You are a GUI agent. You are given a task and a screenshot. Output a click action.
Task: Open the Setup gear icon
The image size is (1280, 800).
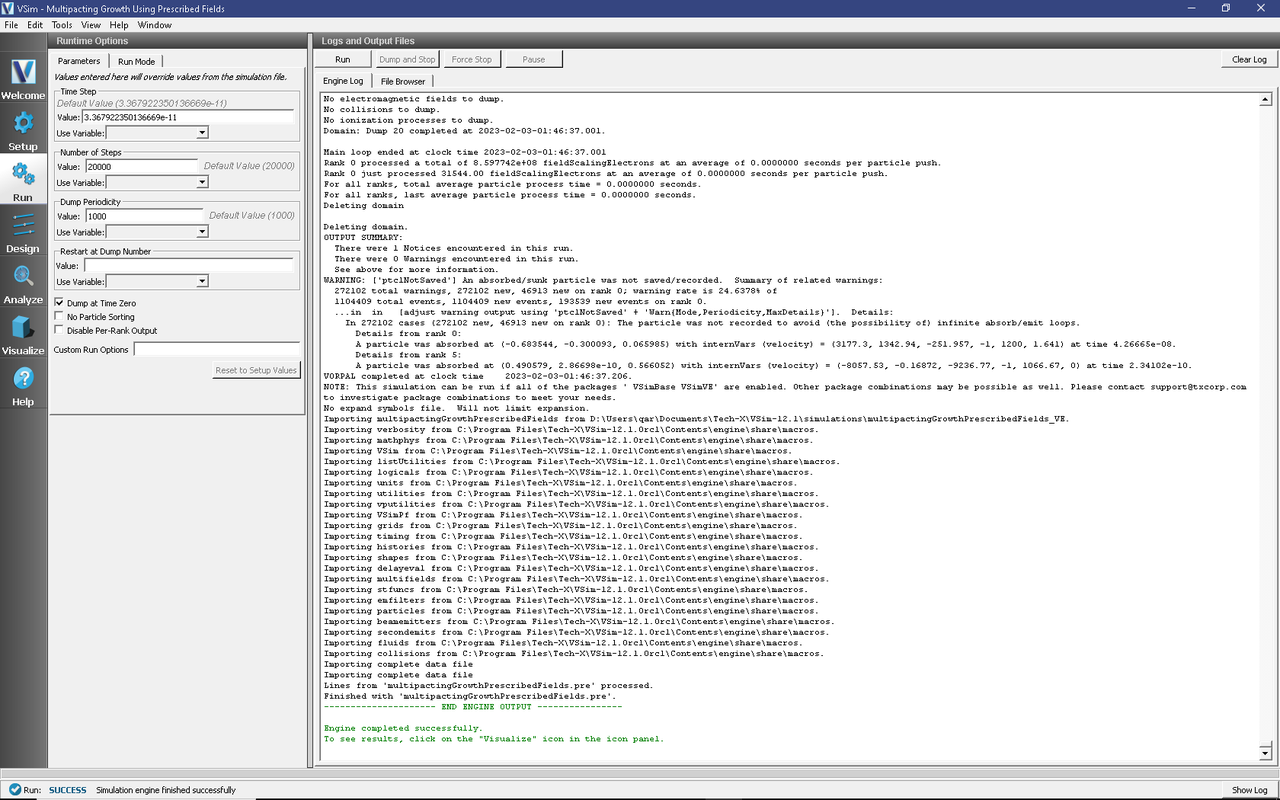[x=23, y=129]
